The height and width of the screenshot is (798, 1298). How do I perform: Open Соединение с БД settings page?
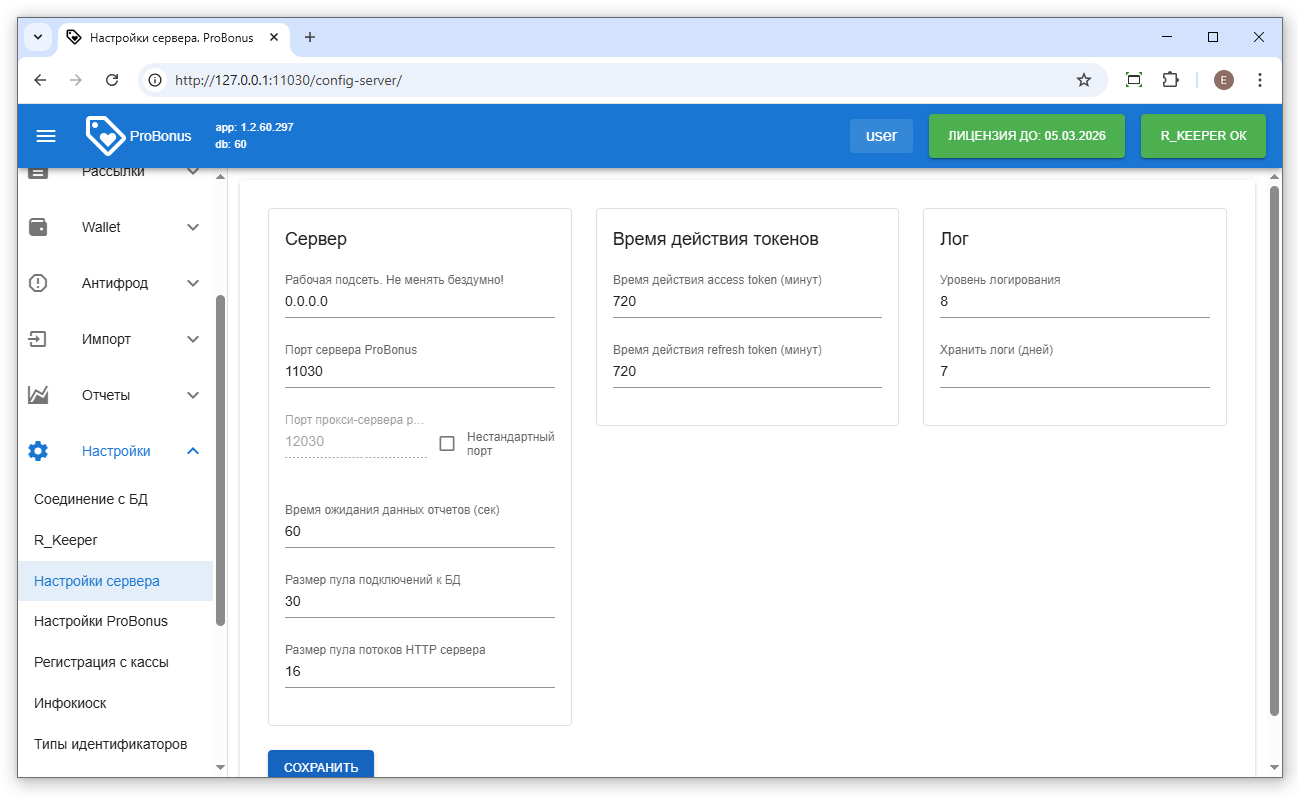(91, 499)
